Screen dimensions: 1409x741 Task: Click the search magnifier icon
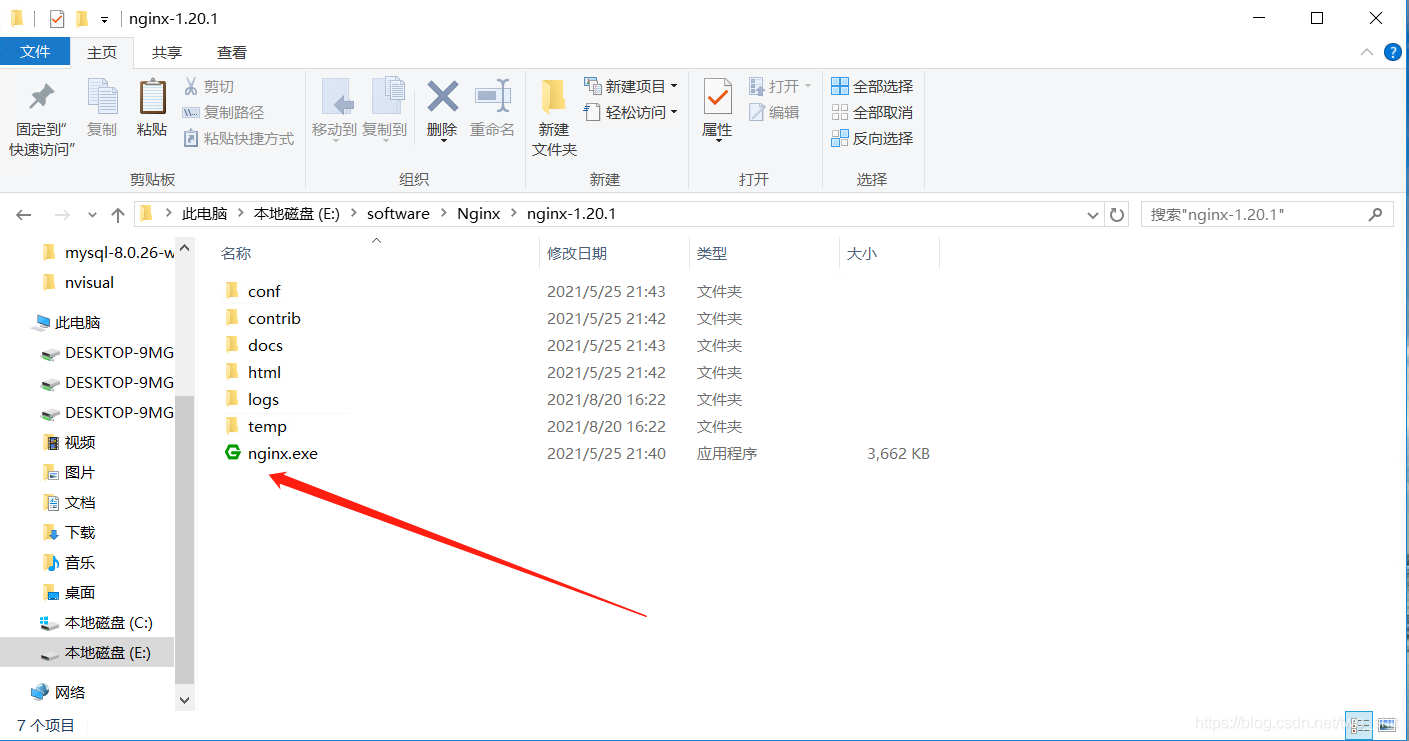(x=1377, y=214)
